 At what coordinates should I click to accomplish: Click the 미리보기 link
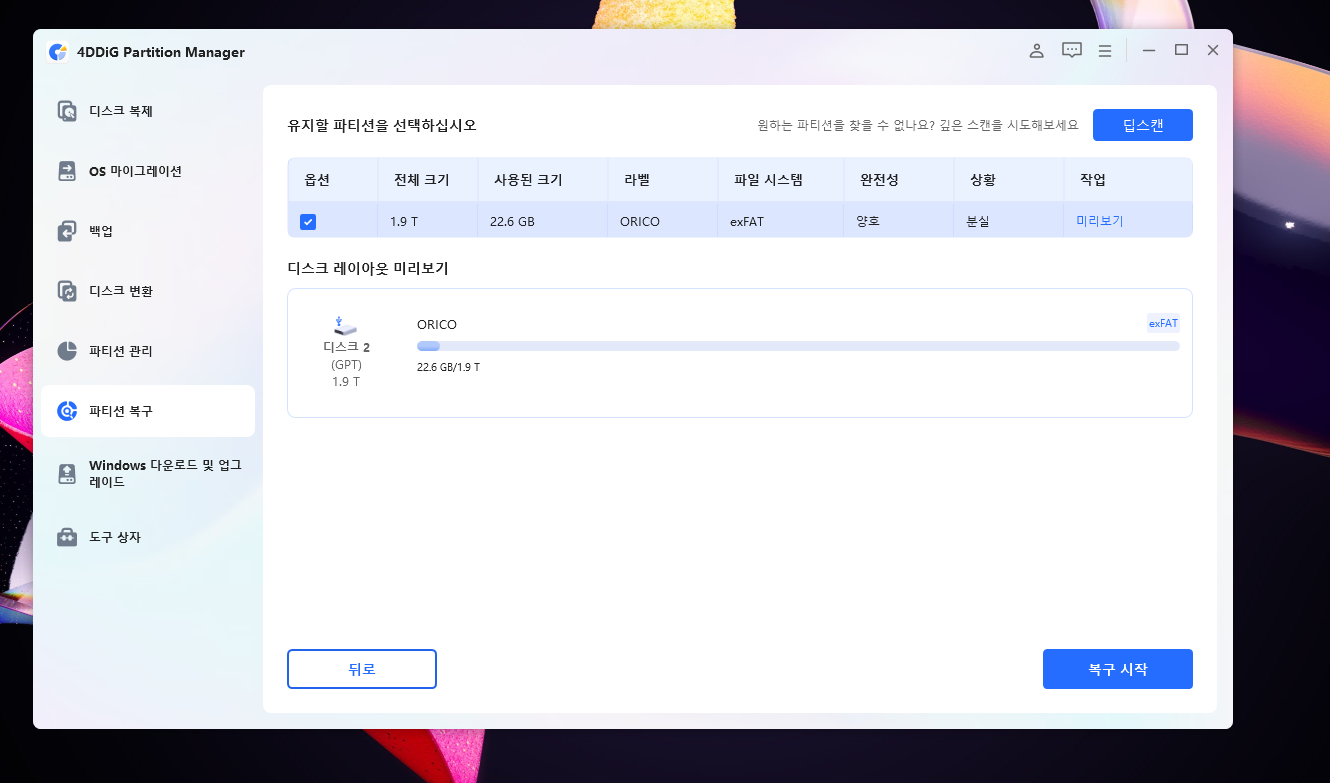1099,221
